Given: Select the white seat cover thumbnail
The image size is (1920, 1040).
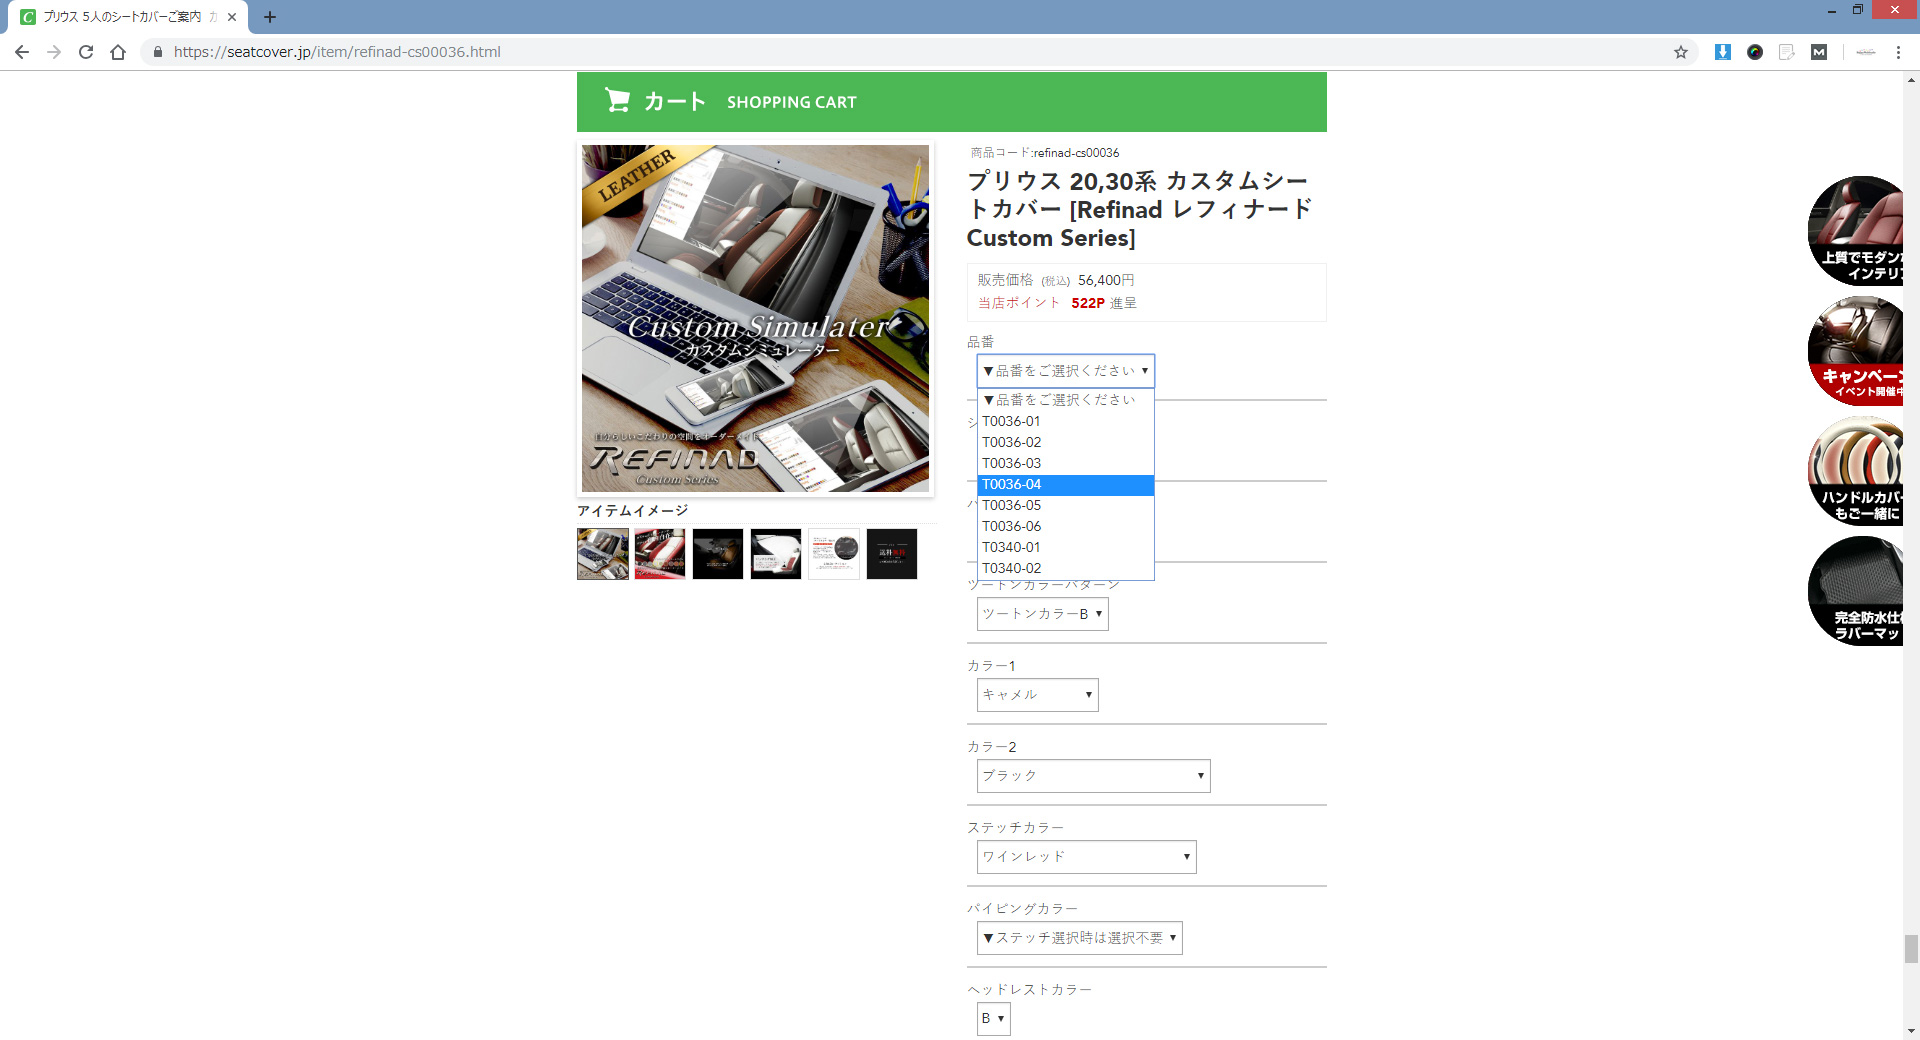Looking at the screenshot, I should pyautogui.click(x=776, y=554).
